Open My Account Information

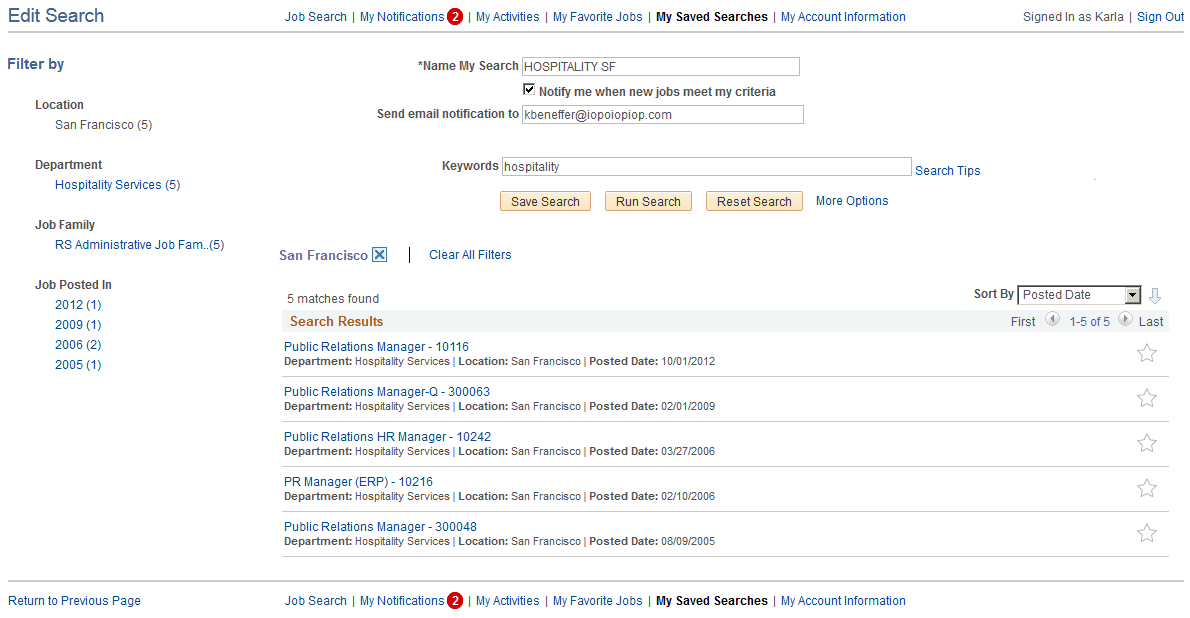[x=843, y=16]
